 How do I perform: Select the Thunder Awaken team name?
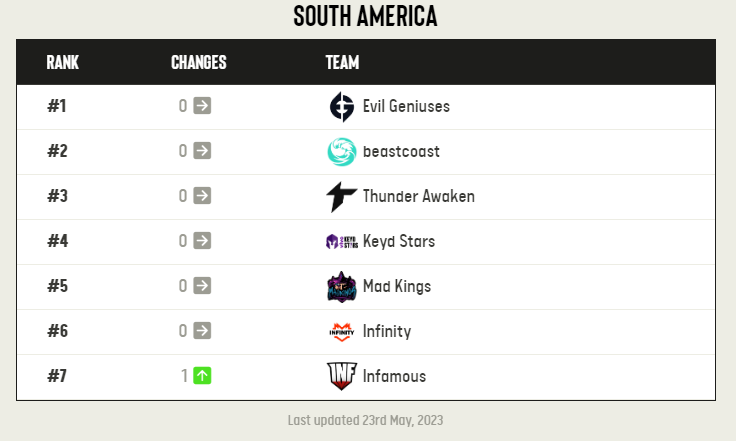(419, 196)
